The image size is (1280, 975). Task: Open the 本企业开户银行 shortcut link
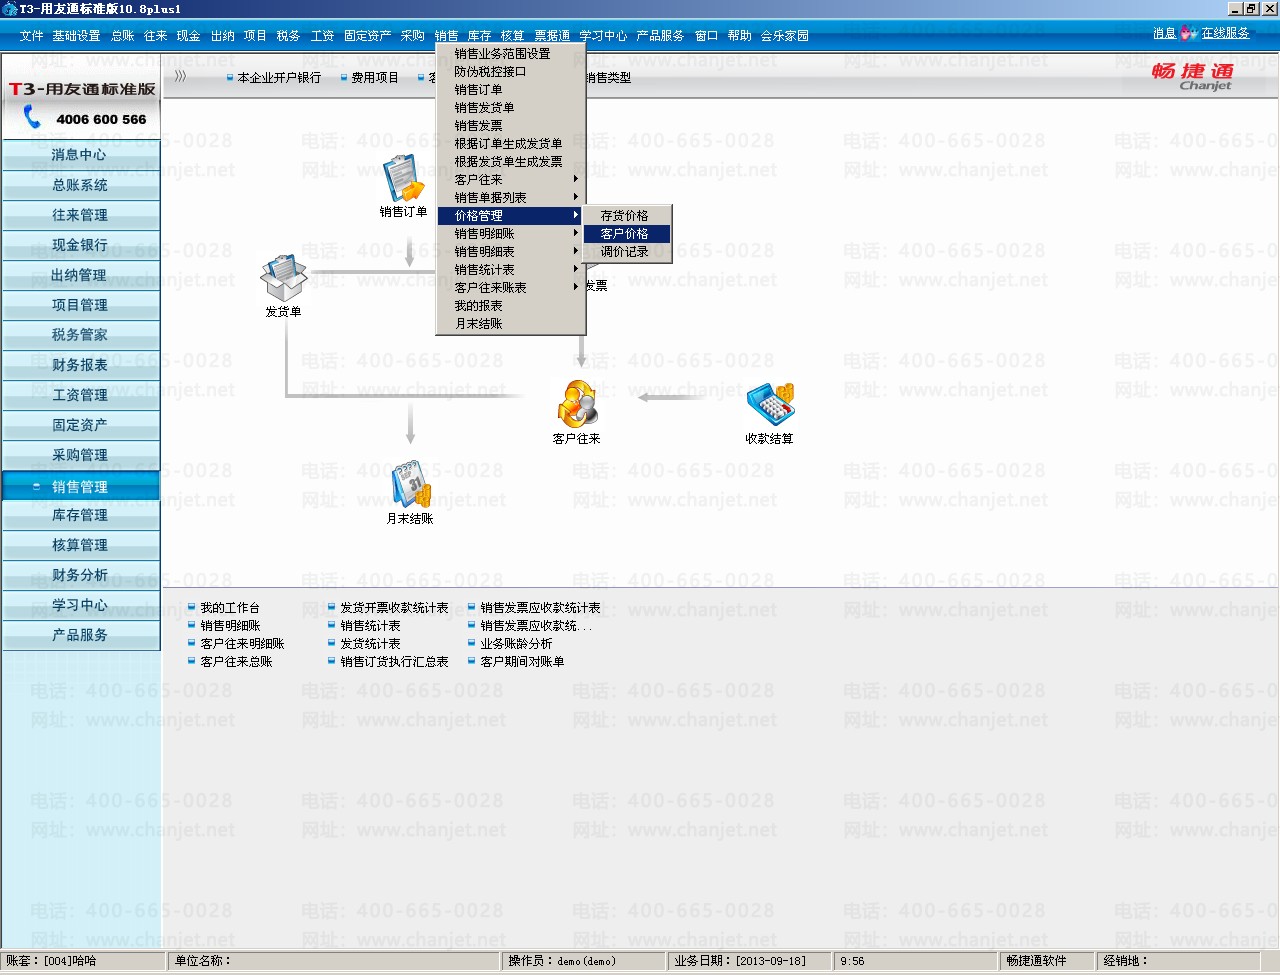pos(279,78)
